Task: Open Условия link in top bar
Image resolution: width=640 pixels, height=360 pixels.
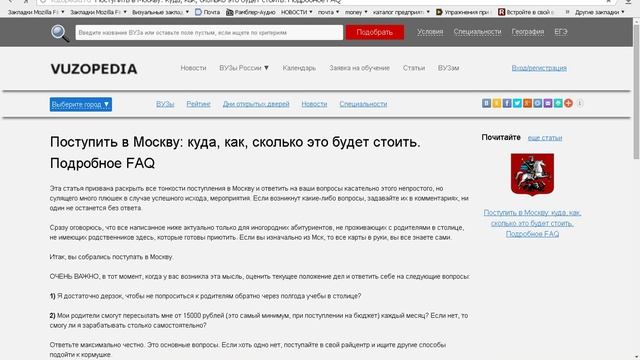Action: point(430,31)
